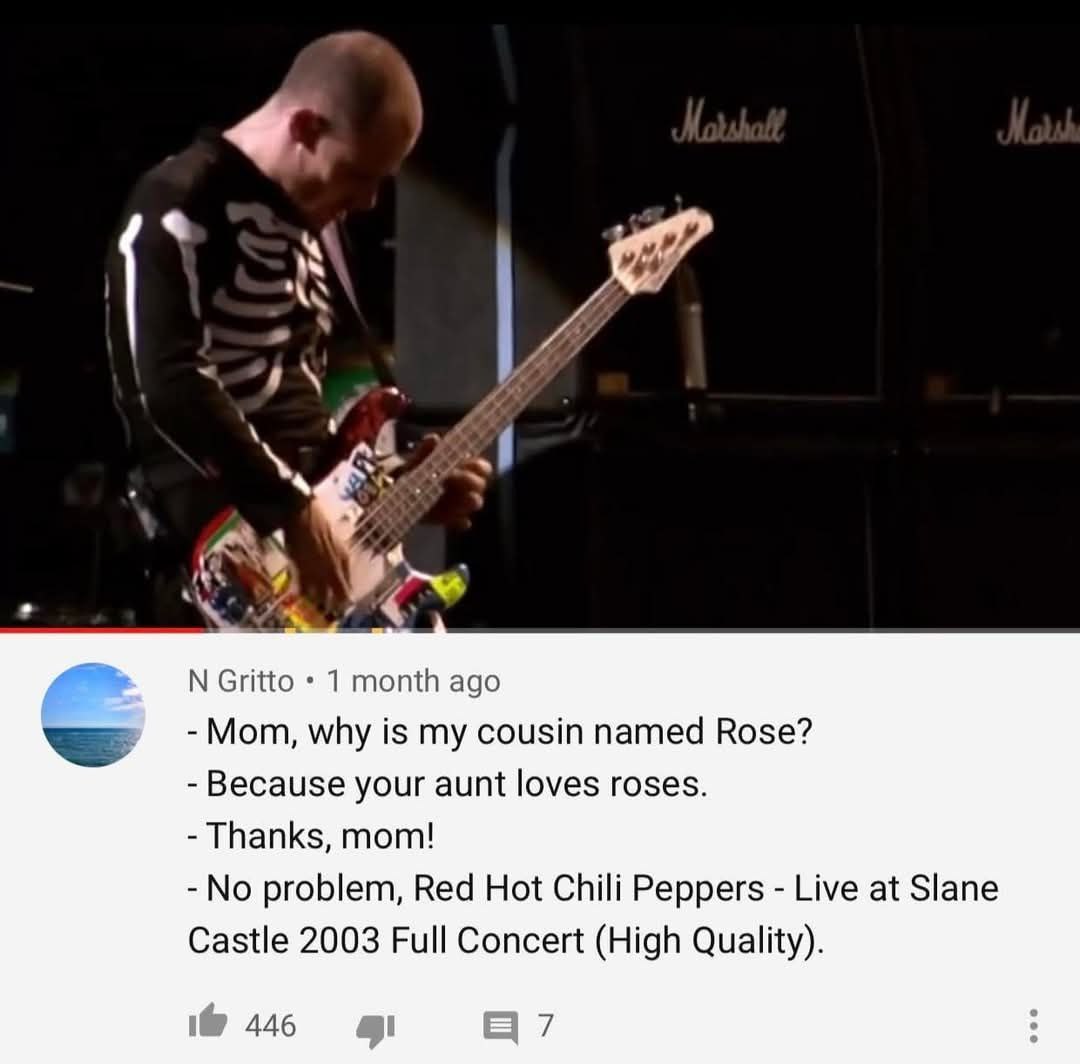This screenshot has width=1080, height=1064.
Task: Click the "Because your aunt loves roses" line
Action: pos(448,784)
